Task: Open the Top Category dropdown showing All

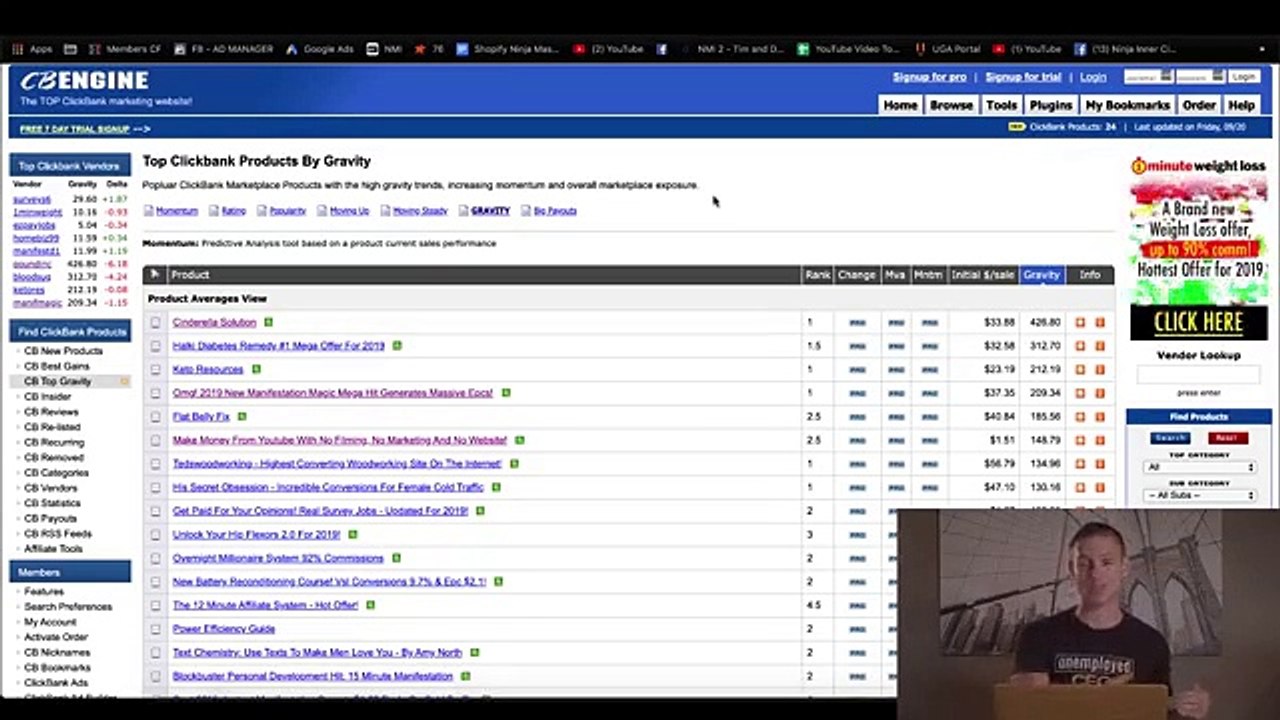Action: (1199, 467)
